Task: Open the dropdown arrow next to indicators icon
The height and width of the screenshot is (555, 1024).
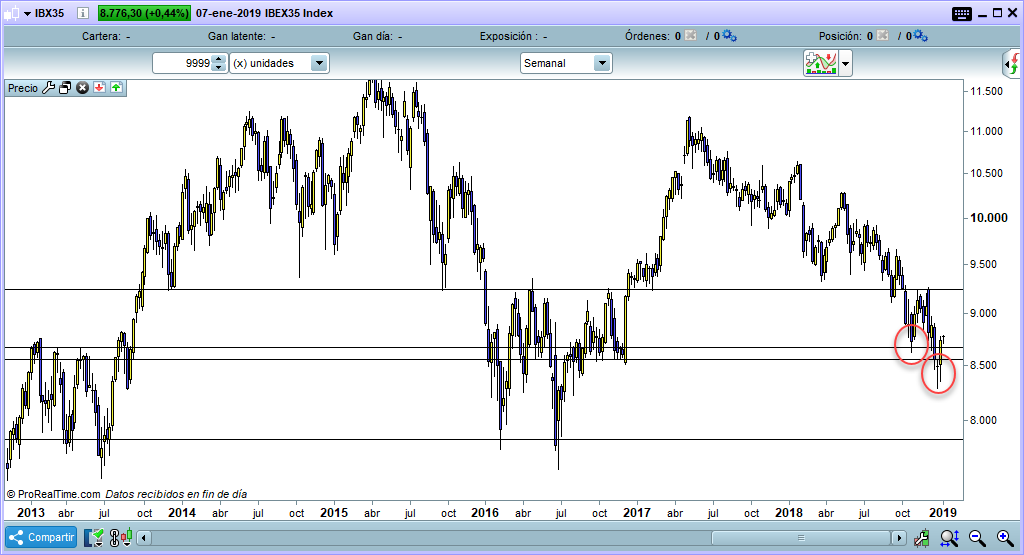Action: pyautogui.click(x=846, y=63)
